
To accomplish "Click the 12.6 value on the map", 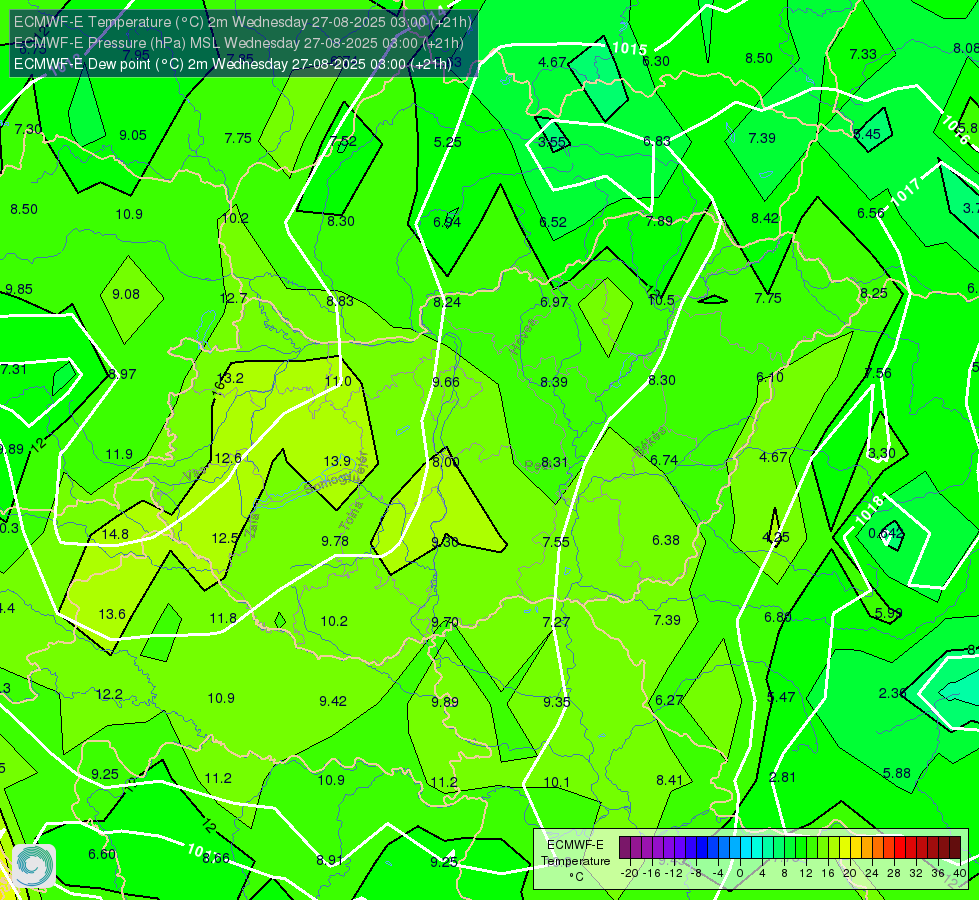I will pos(228,458).
